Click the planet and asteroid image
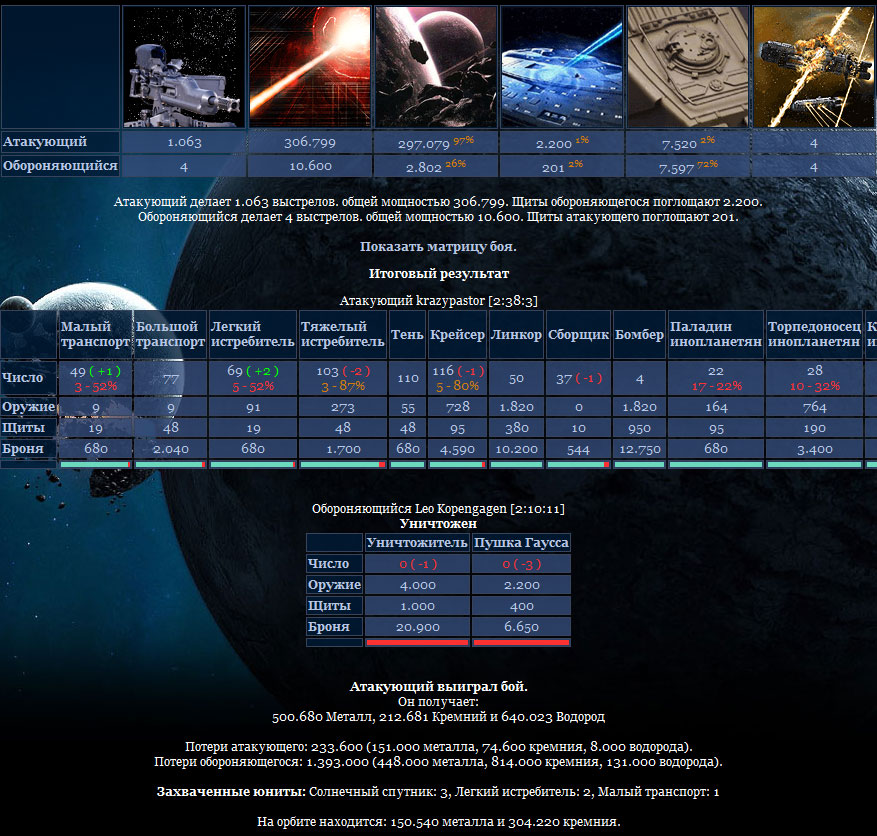 pos(436,67)
